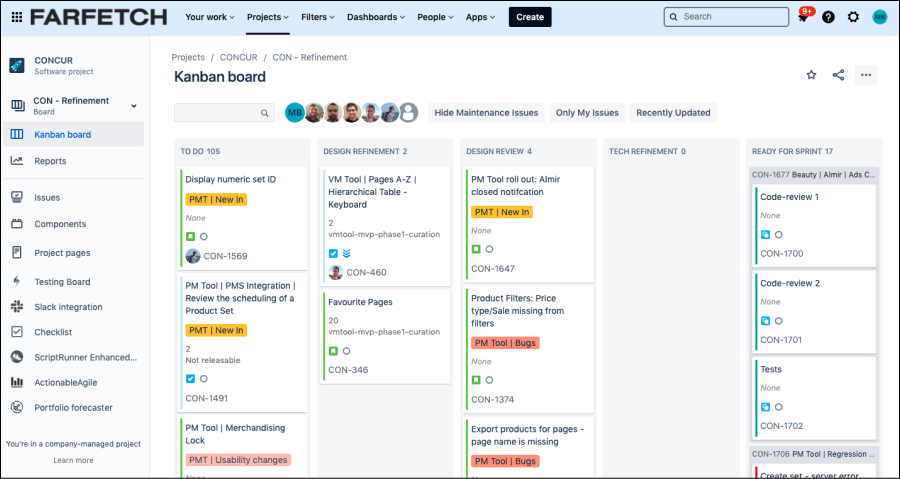The image size is (900, 479).
Task: Toggle the Recently Updated filter
Action: click(673, 113)
